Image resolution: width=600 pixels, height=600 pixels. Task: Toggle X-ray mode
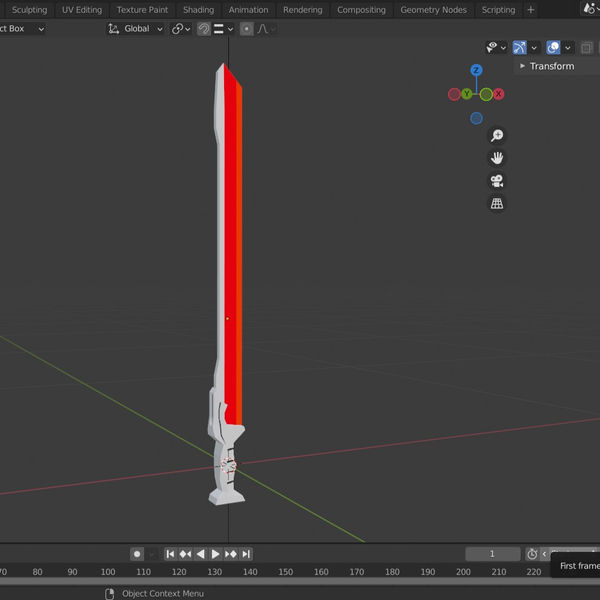[586, 48]
